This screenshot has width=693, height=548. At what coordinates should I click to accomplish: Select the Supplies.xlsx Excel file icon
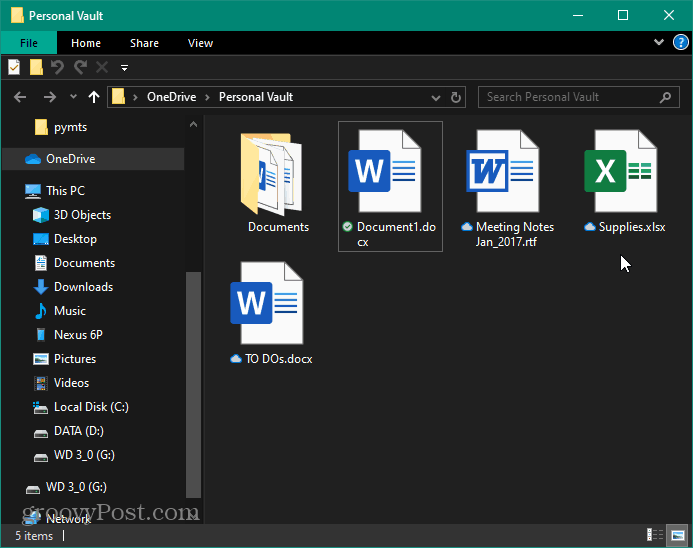pos(621,171)
